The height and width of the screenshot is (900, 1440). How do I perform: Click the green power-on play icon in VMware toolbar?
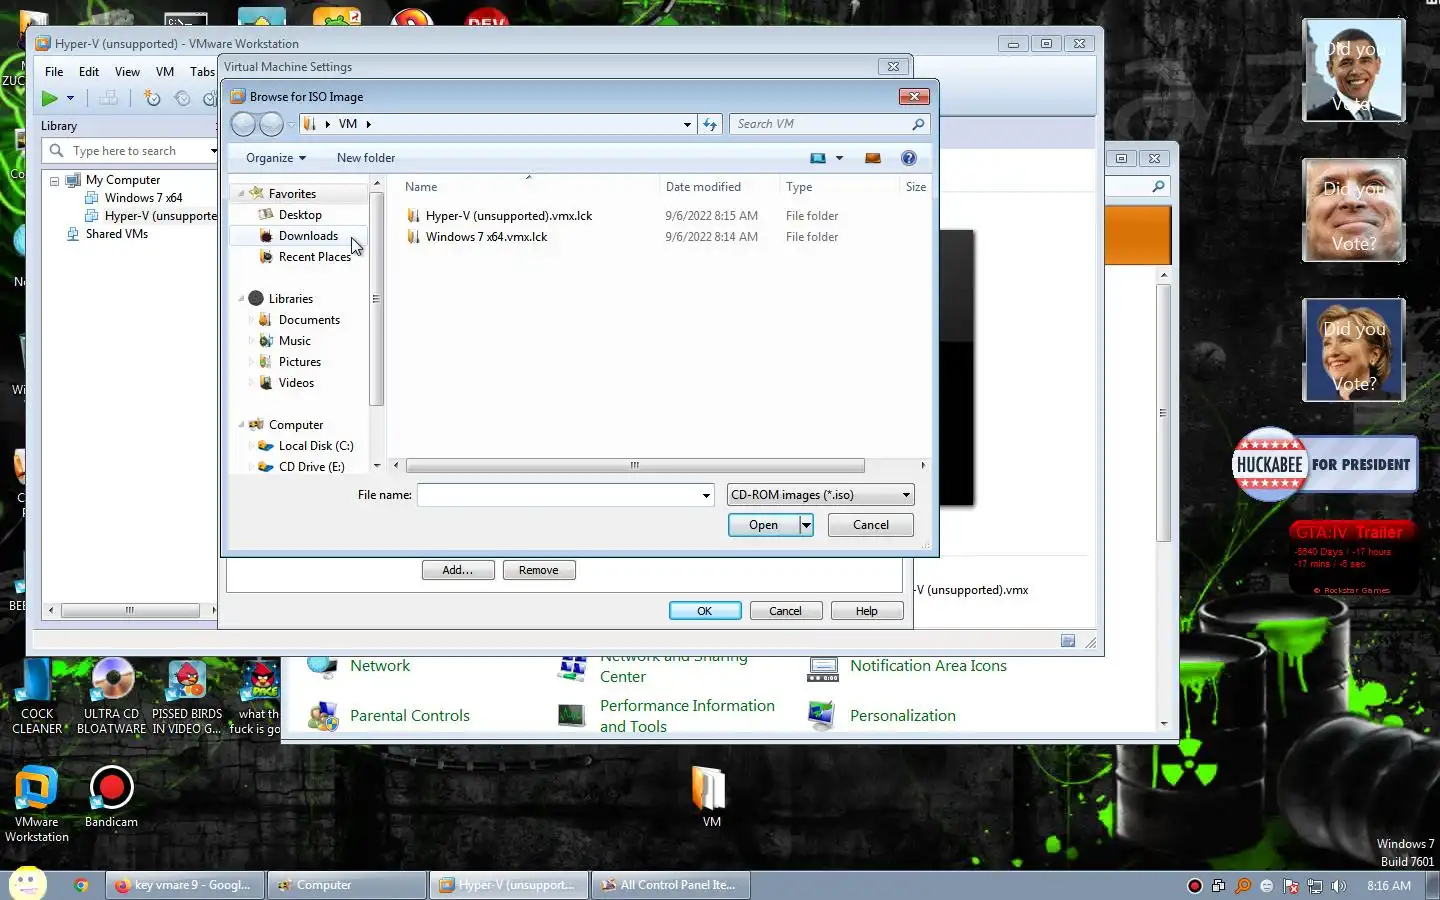pos(49,98)
